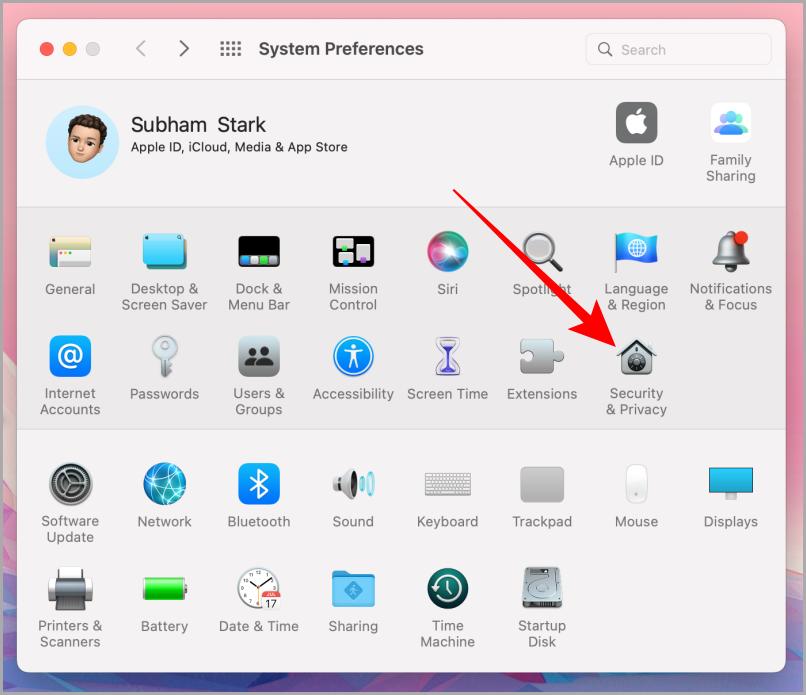Show all preferences grid button
The image size is (806, 695).
coord(230,49)
